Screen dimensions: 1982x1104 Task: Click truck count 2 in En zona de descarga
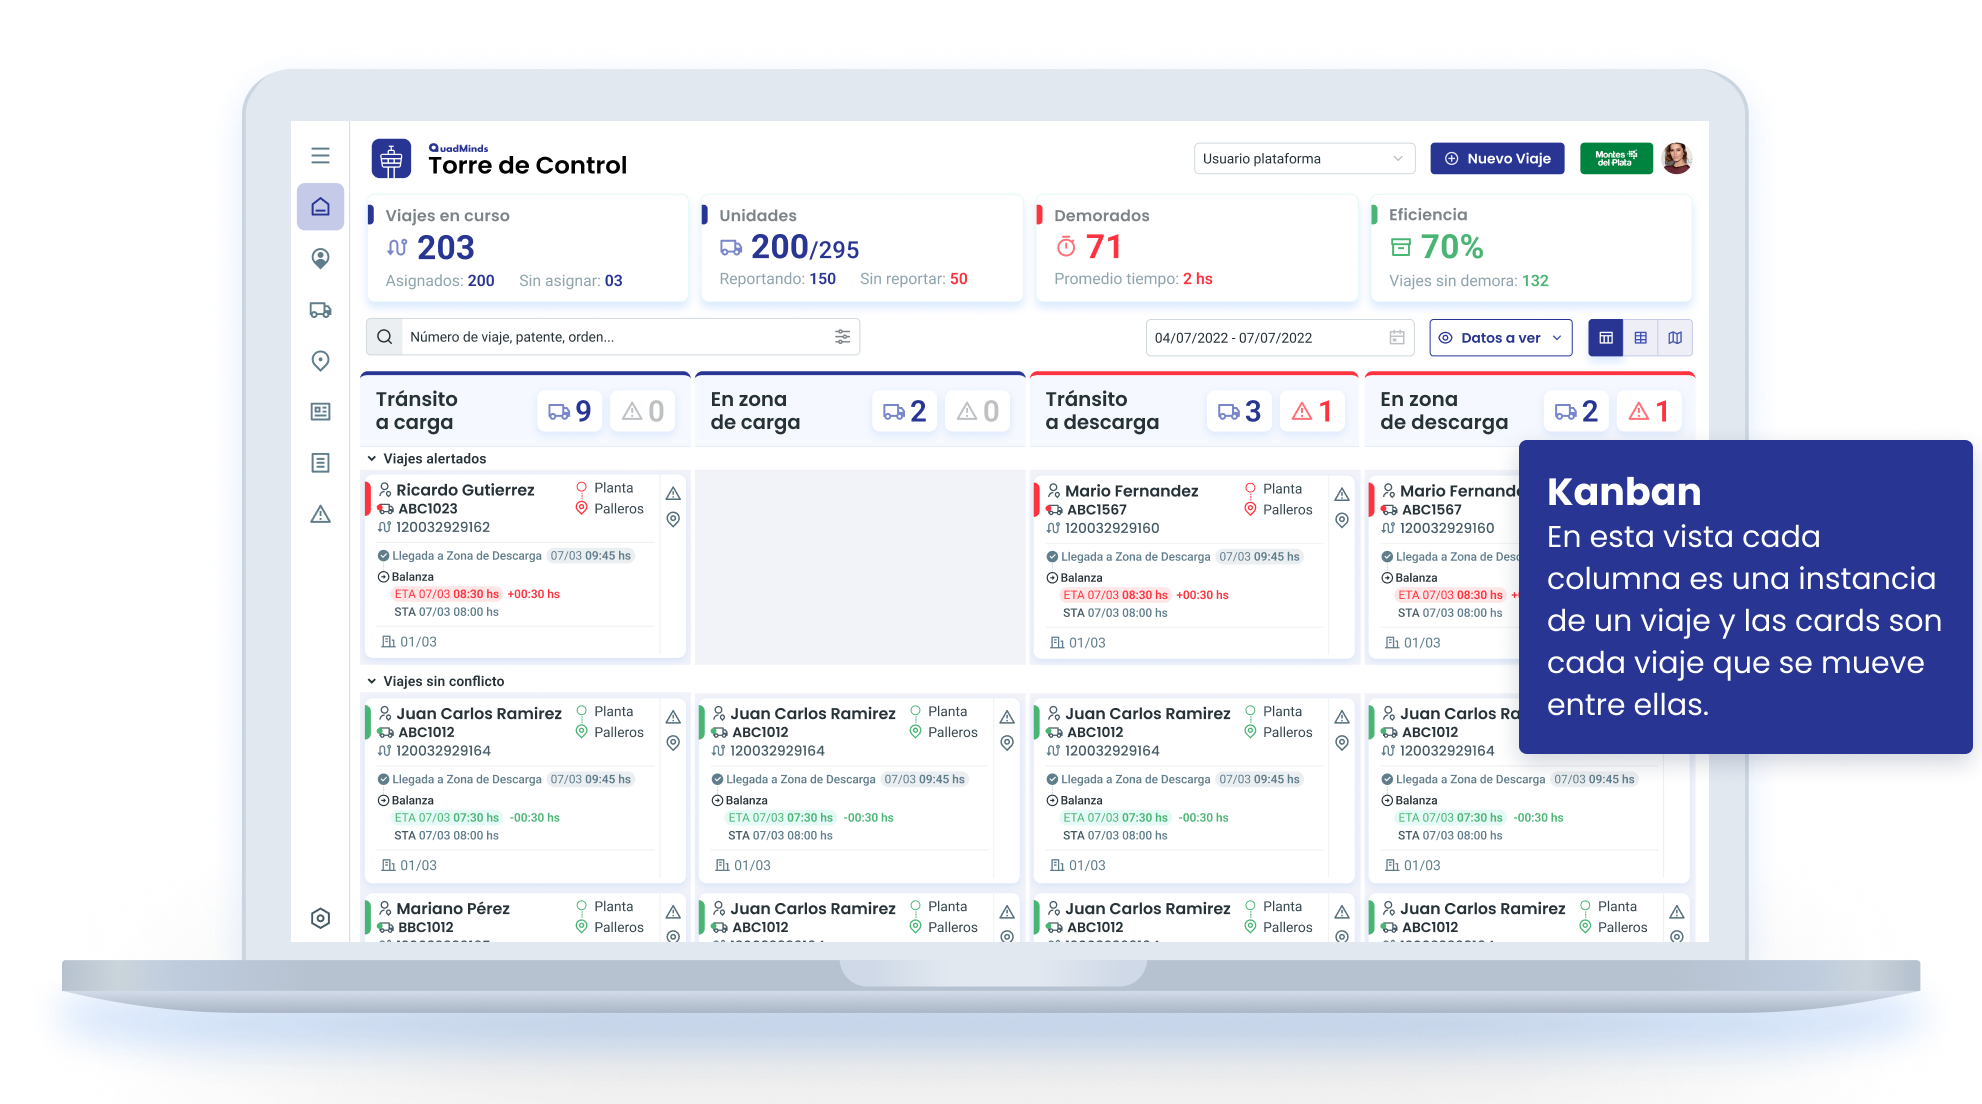(1576, 411)
